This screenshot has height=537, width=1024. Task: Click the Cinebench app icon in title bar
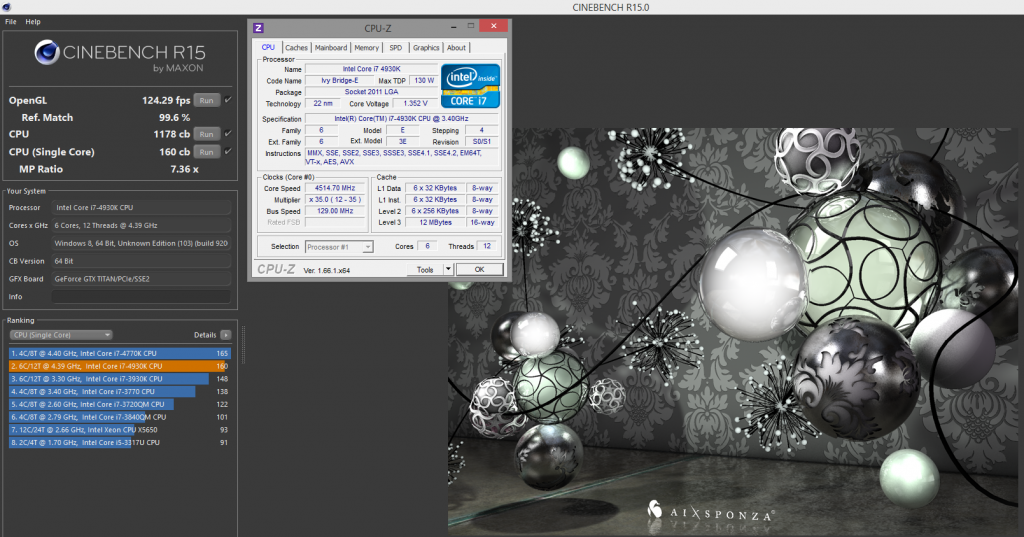click(6, 7)
